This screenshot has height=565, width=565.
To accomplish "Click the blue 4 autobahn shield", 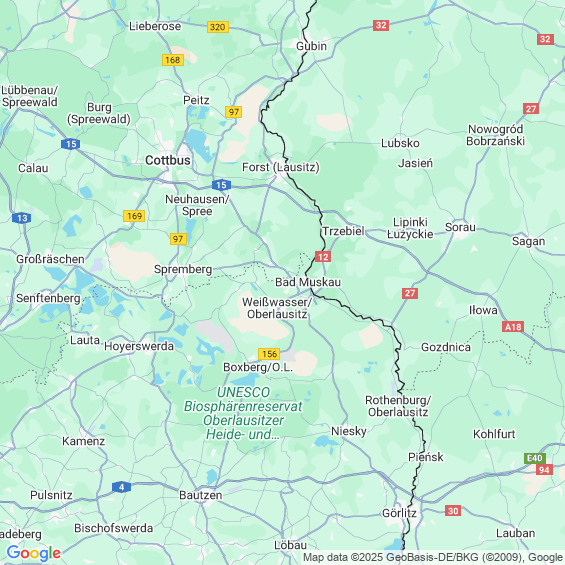I will [121, 487].
